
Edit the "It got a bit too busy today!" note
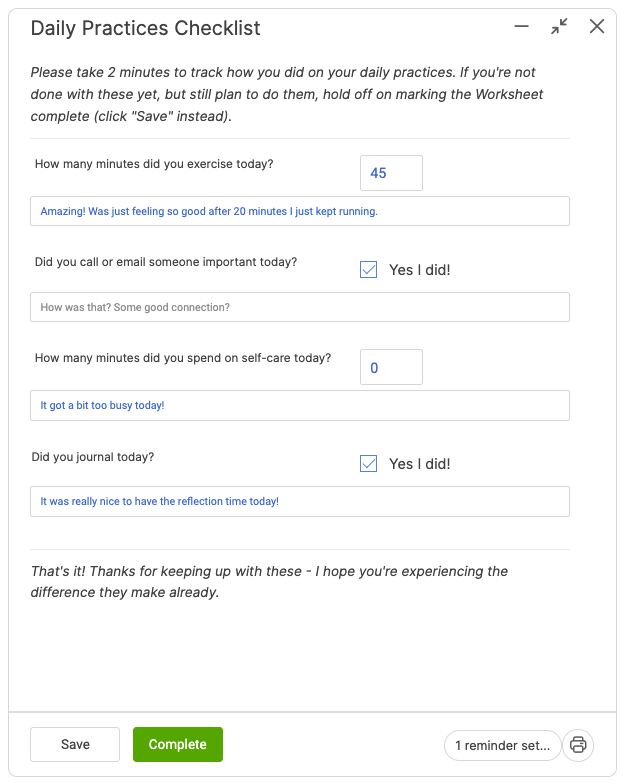click(299, 405)
